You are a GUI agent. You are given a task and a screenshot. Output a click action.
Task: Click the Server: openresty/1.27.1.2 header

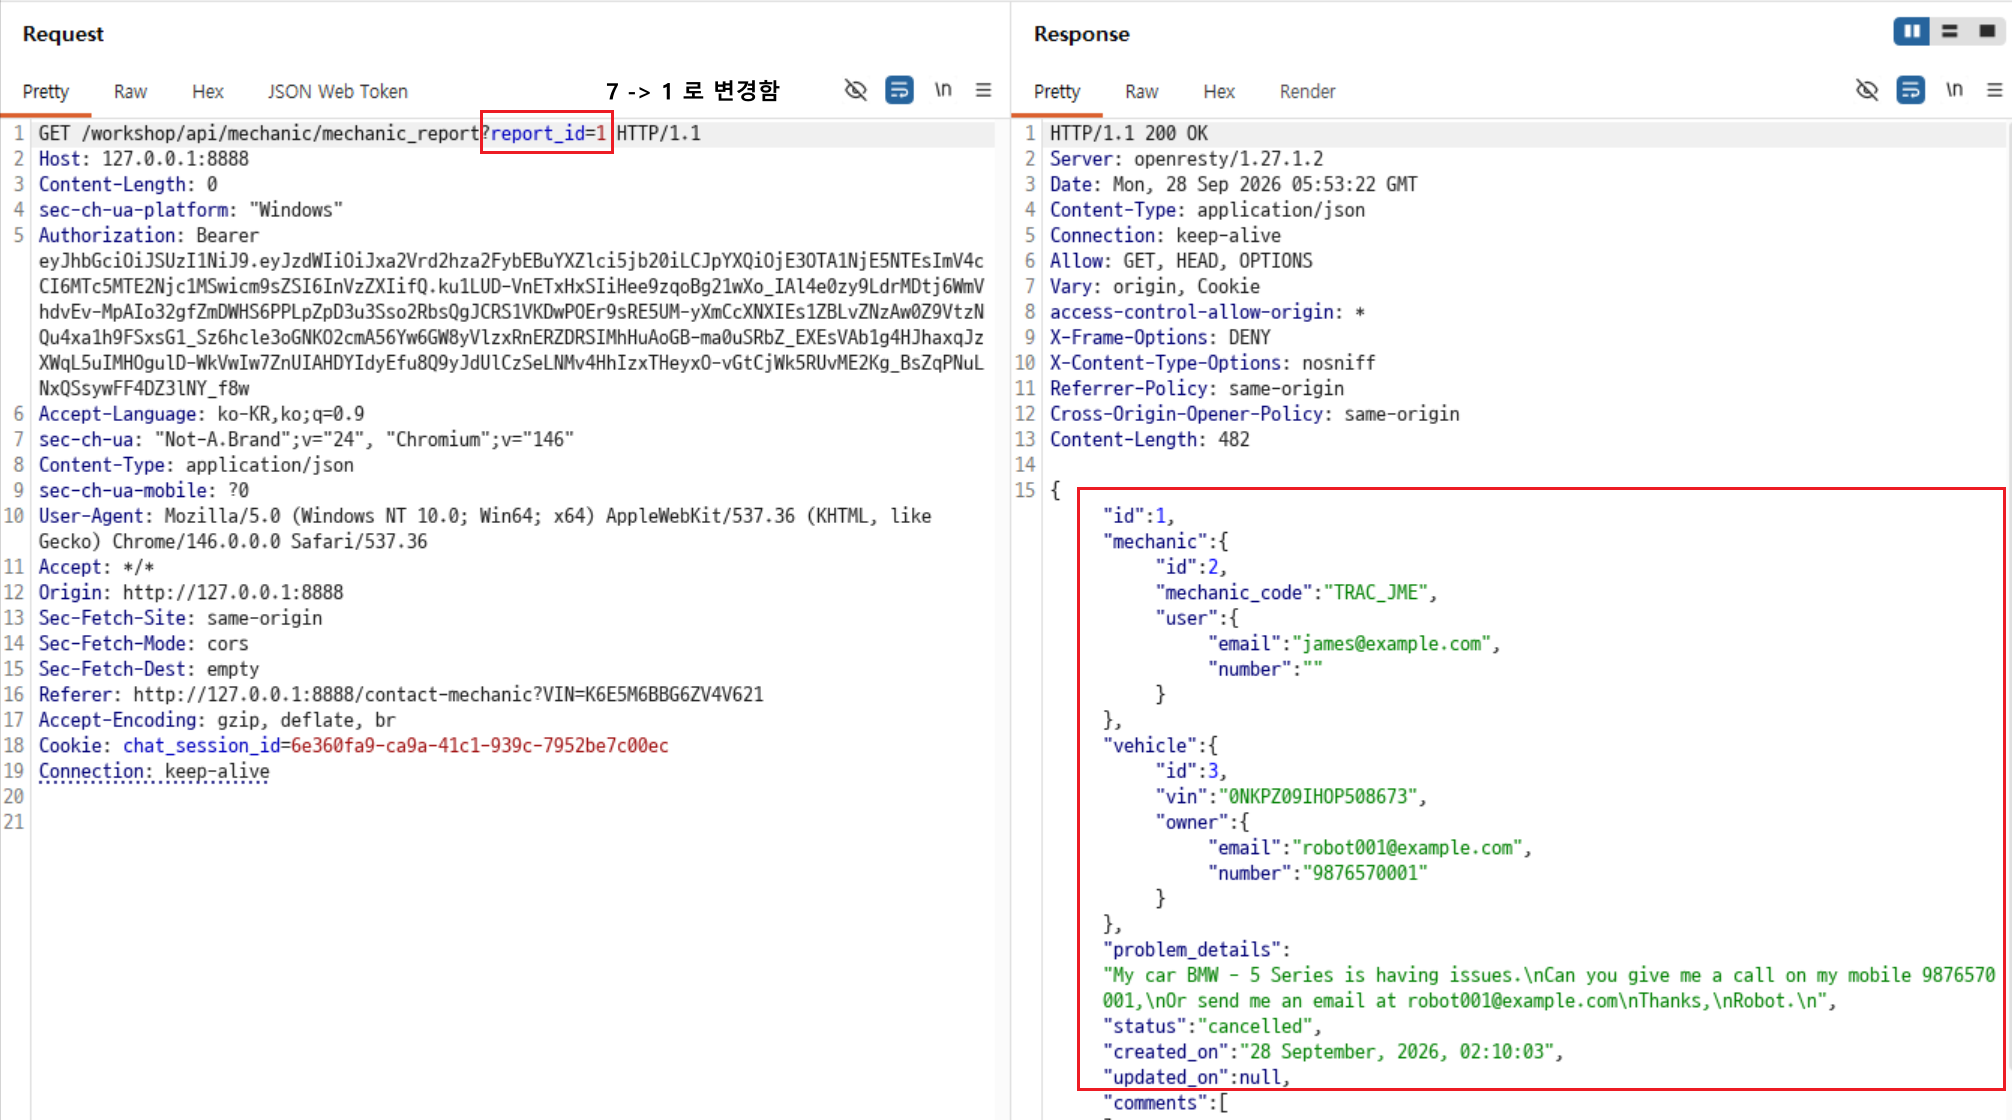pos(1186,158)
